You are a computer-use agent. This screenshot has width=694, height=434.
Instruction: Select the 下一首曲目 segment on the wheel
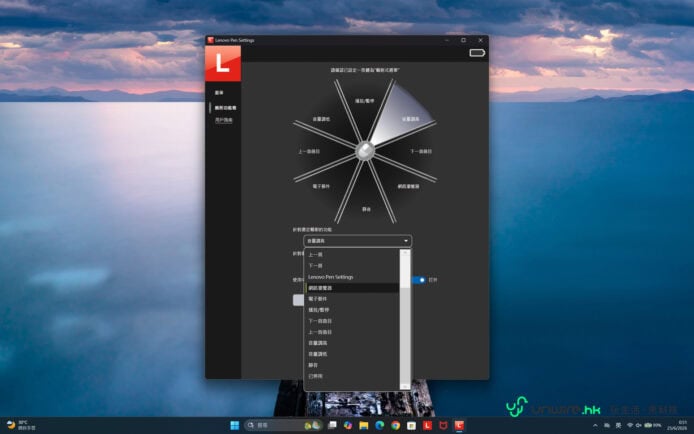420,151
